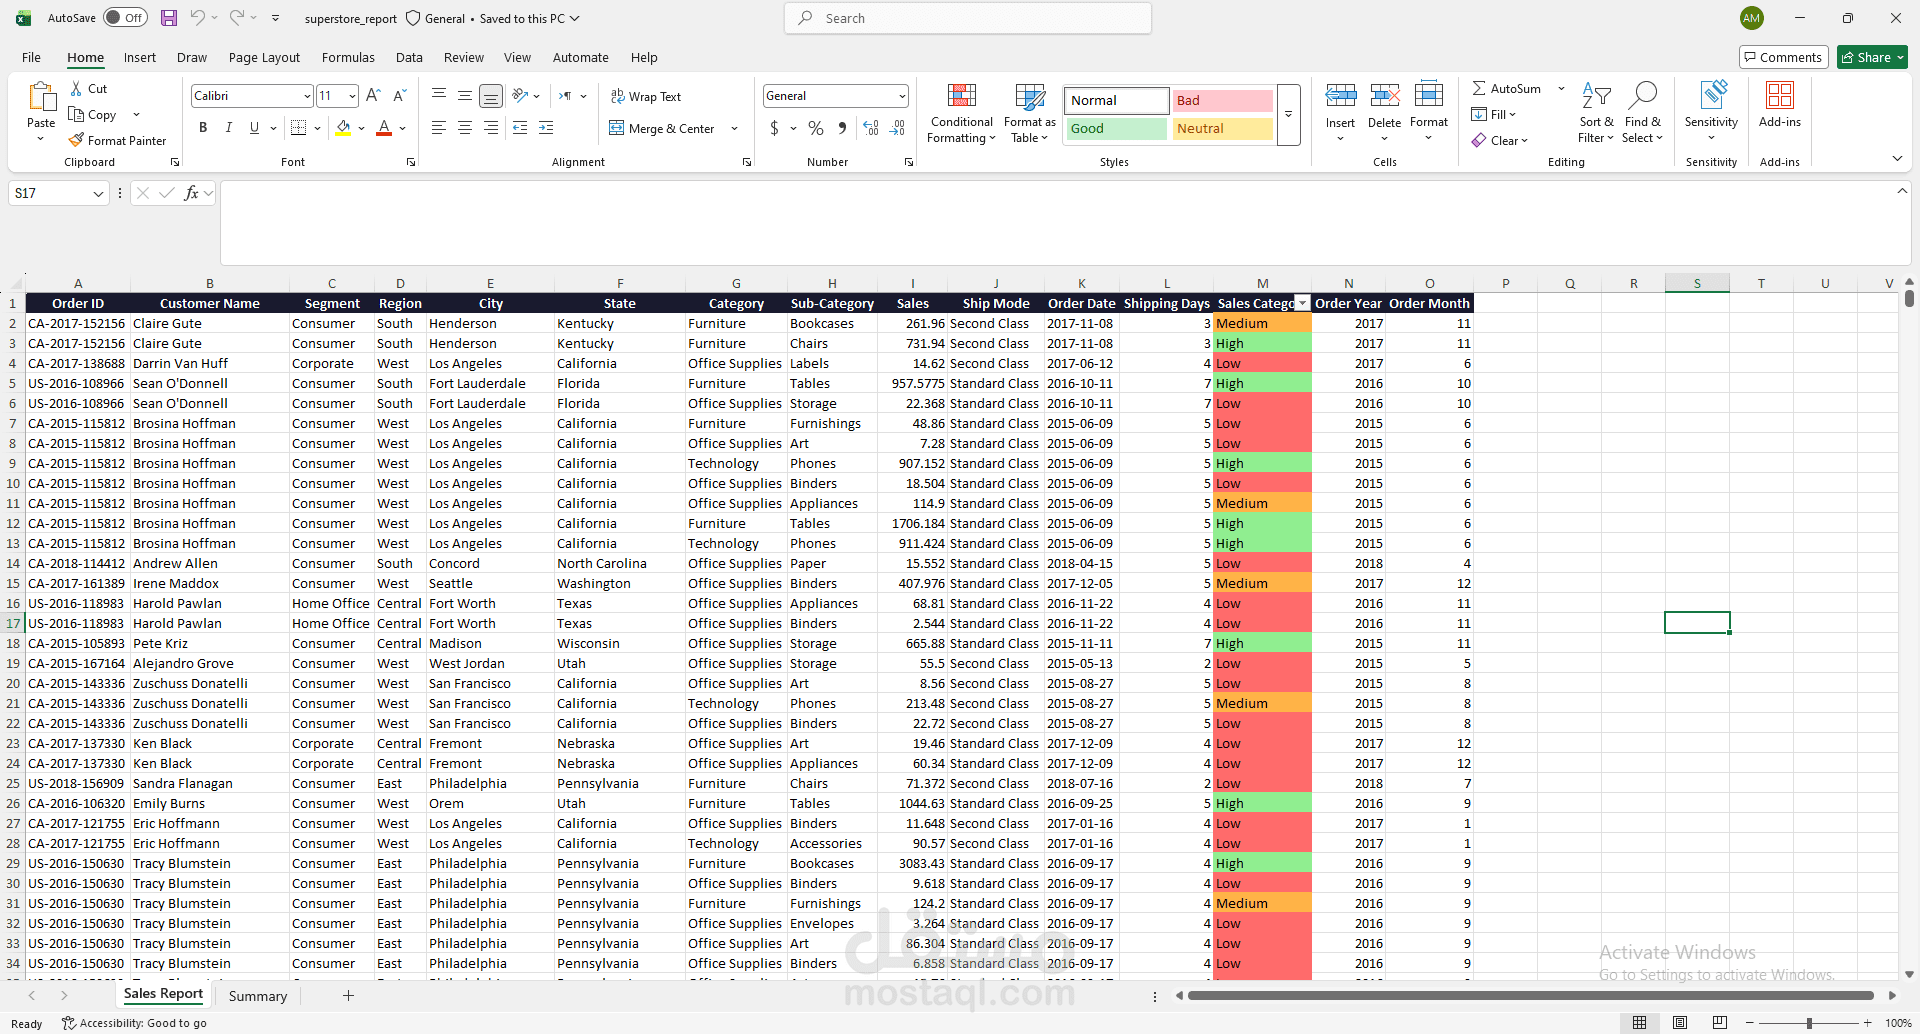Apply the Good cell style
Image resolution: width=1920 pixels, height=1034 pixels.
[1115, 129]
